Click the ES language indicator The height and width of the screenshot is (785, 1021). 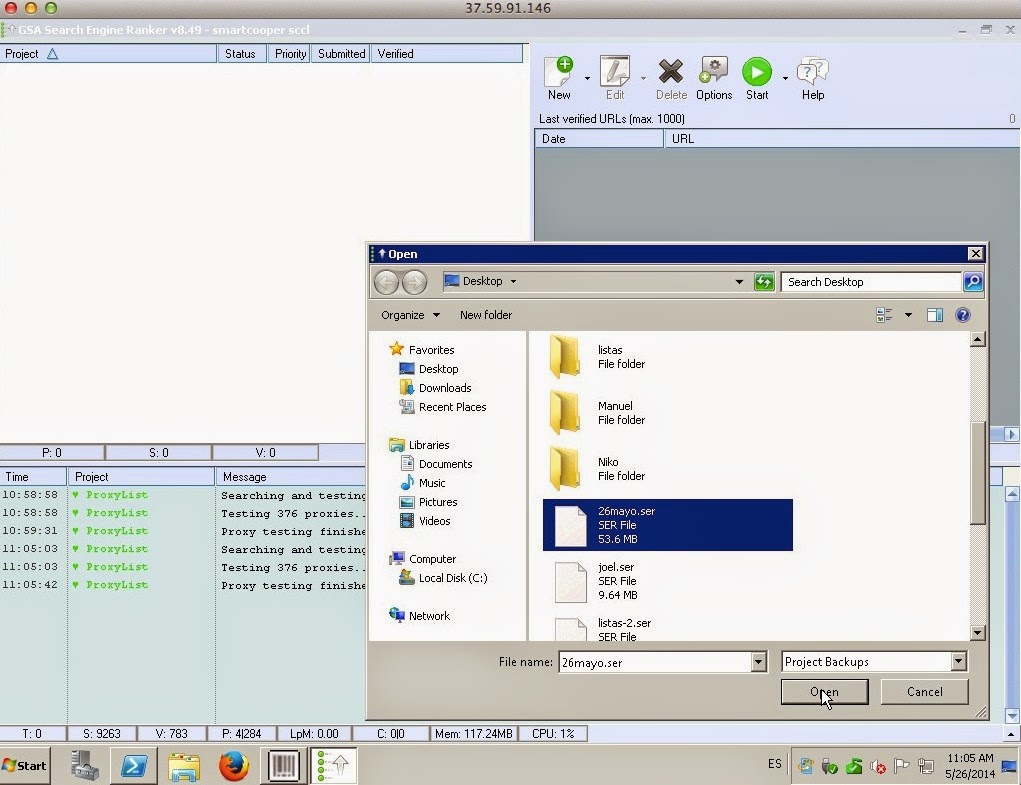point(774,764)
